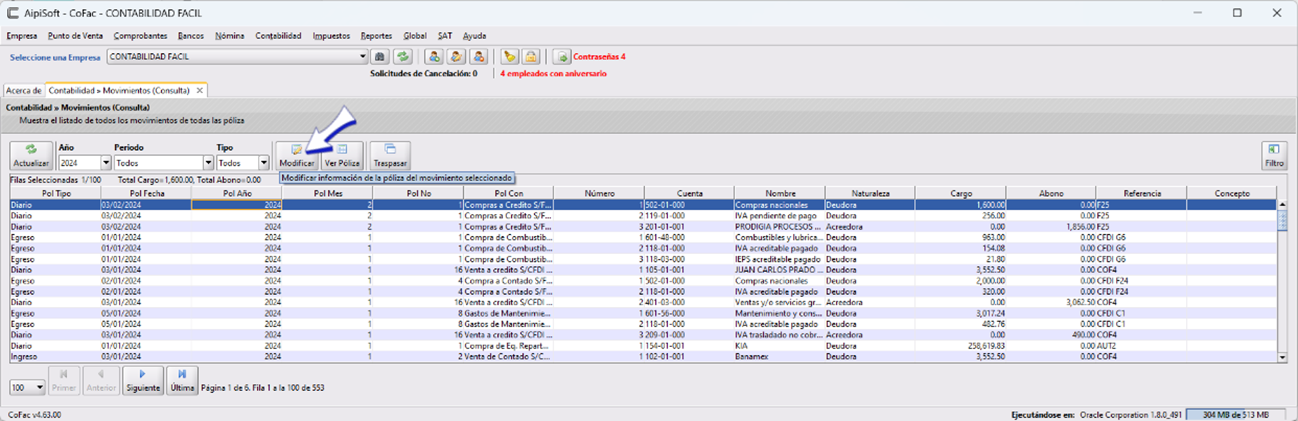Sort by the Pol Tipo column header
The width and height of the screenshot is (1298, 421).
point(55,193)
